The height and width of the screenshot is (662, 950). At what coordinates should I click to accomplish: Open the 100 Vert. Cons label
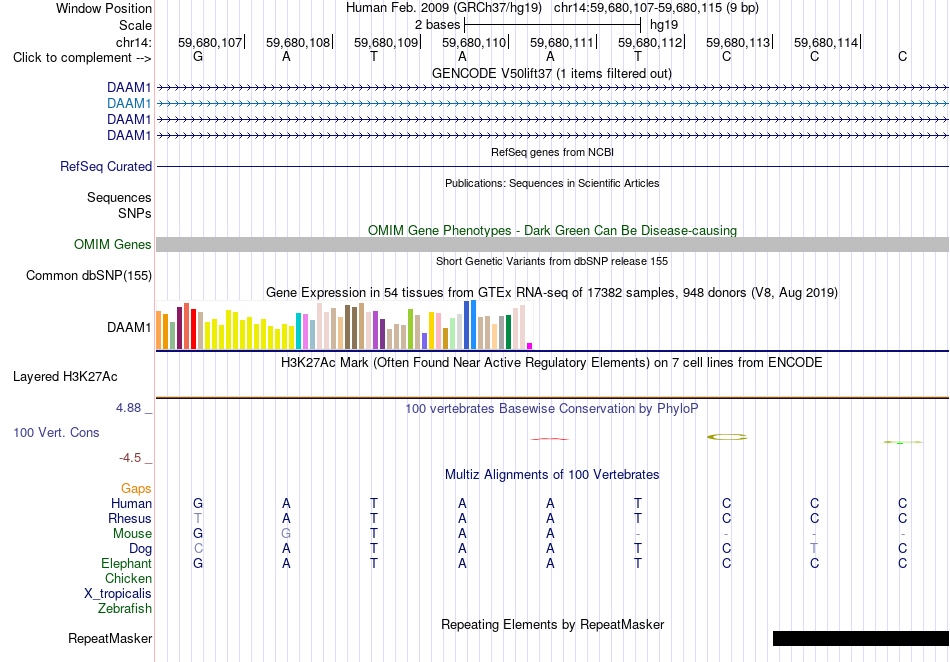56,432
